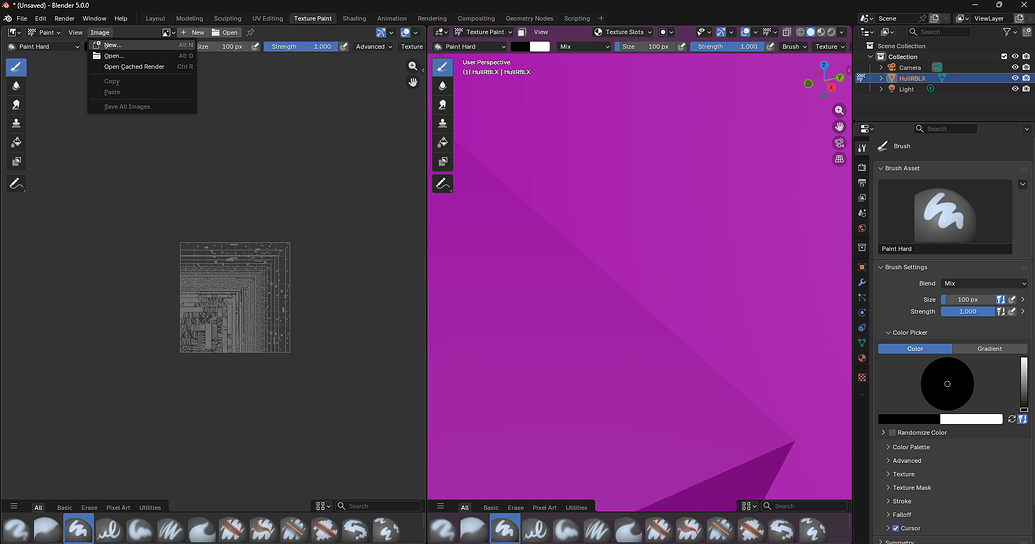Select the Fill bucket tool in the 3D viewport
The height and width of the screenshot is (544, 1035).
click(442, 142)
